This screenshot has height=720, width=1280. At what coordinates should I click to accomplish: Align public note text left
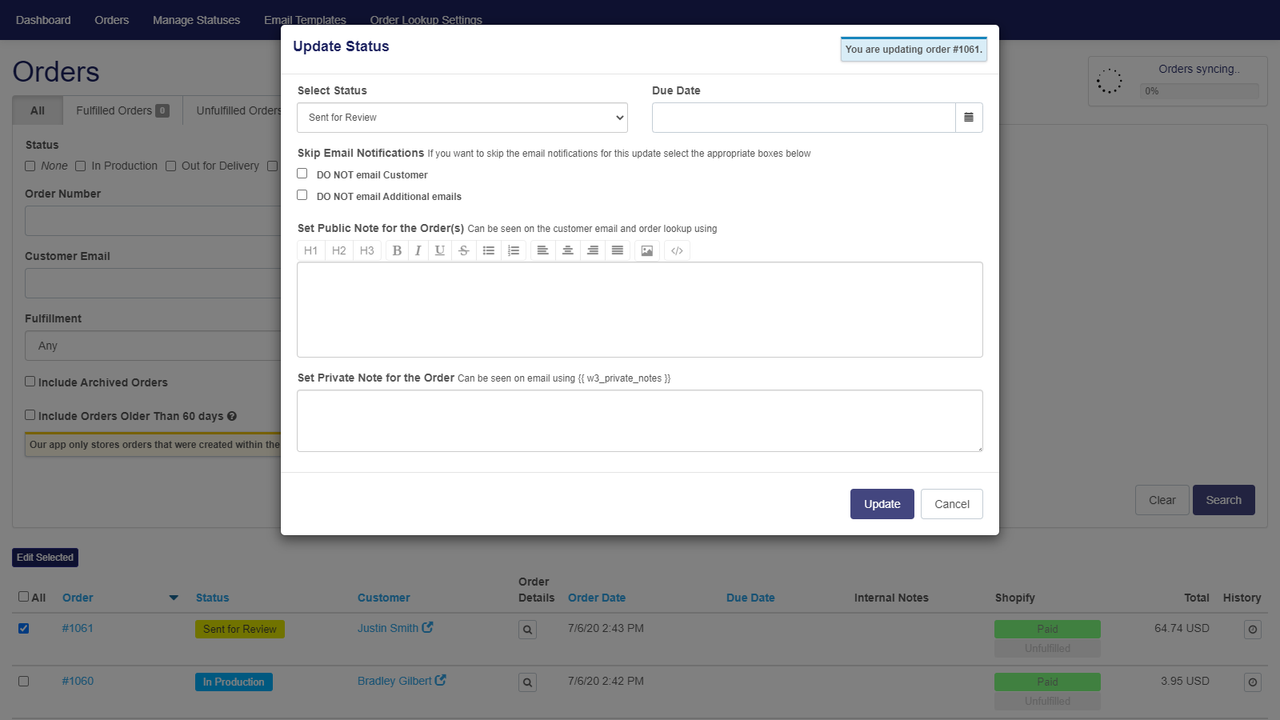tap(543, 250)
